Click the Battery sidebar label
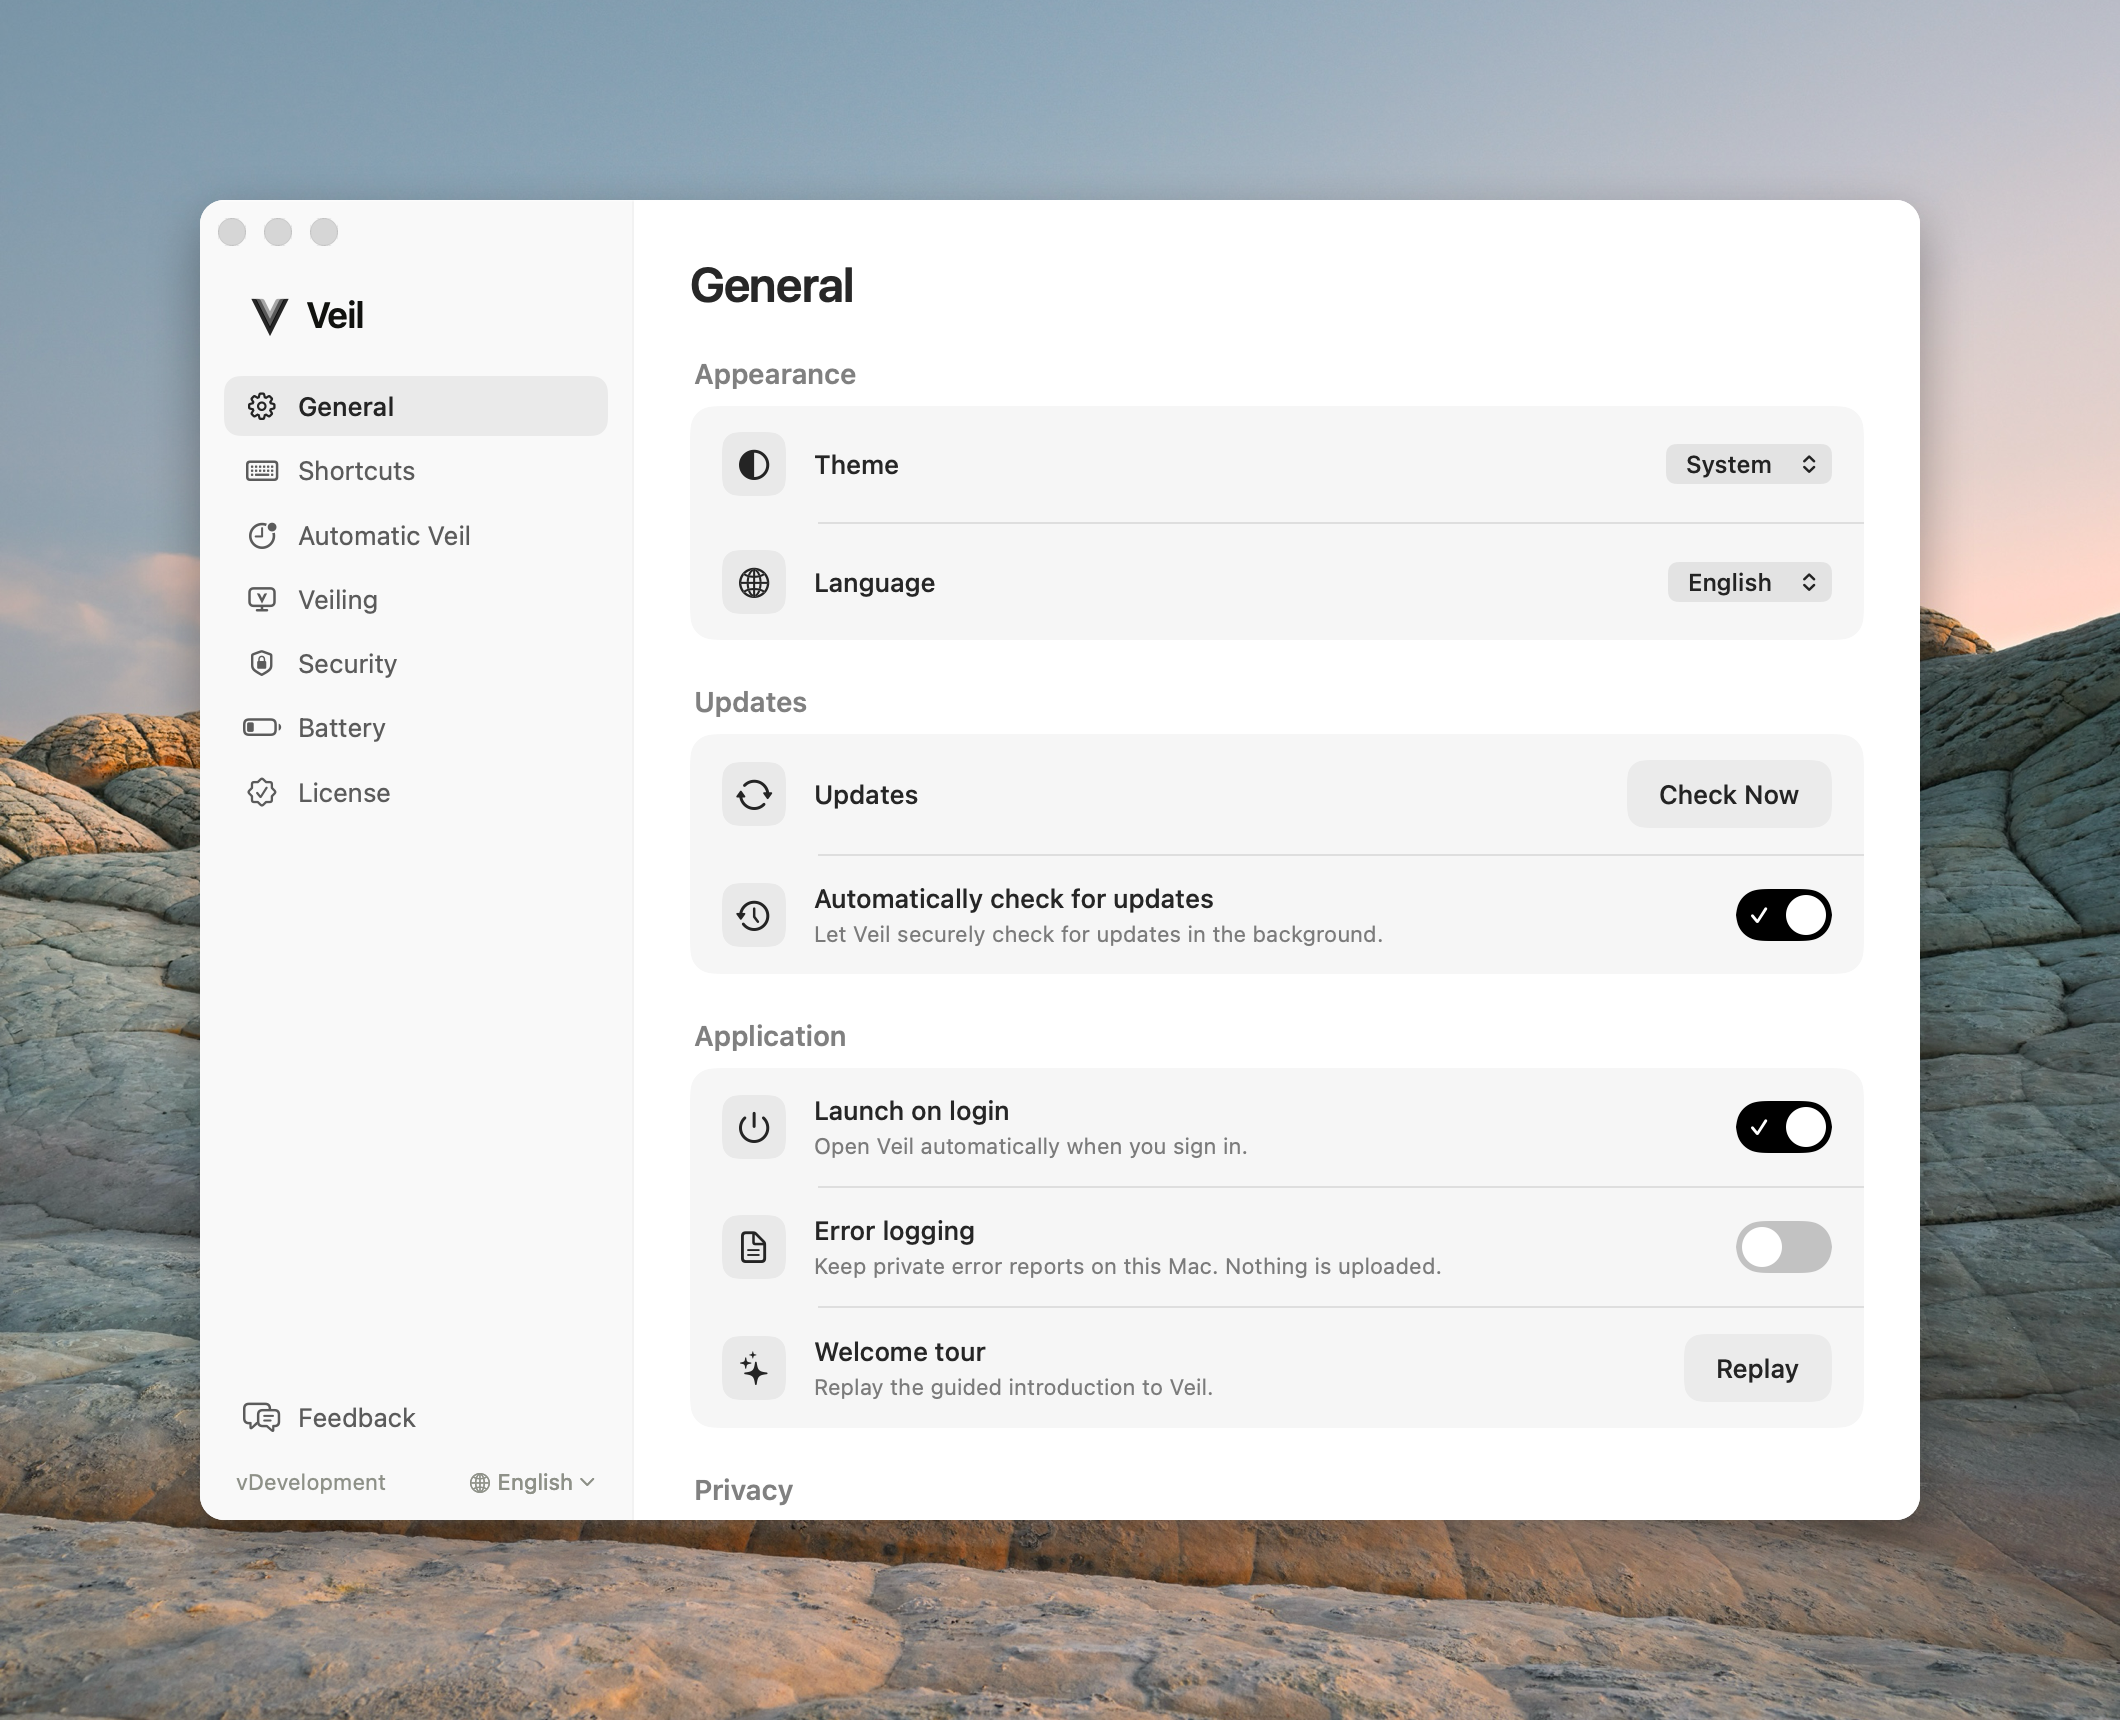The image size is (2120, 1720). coord(341,727)
